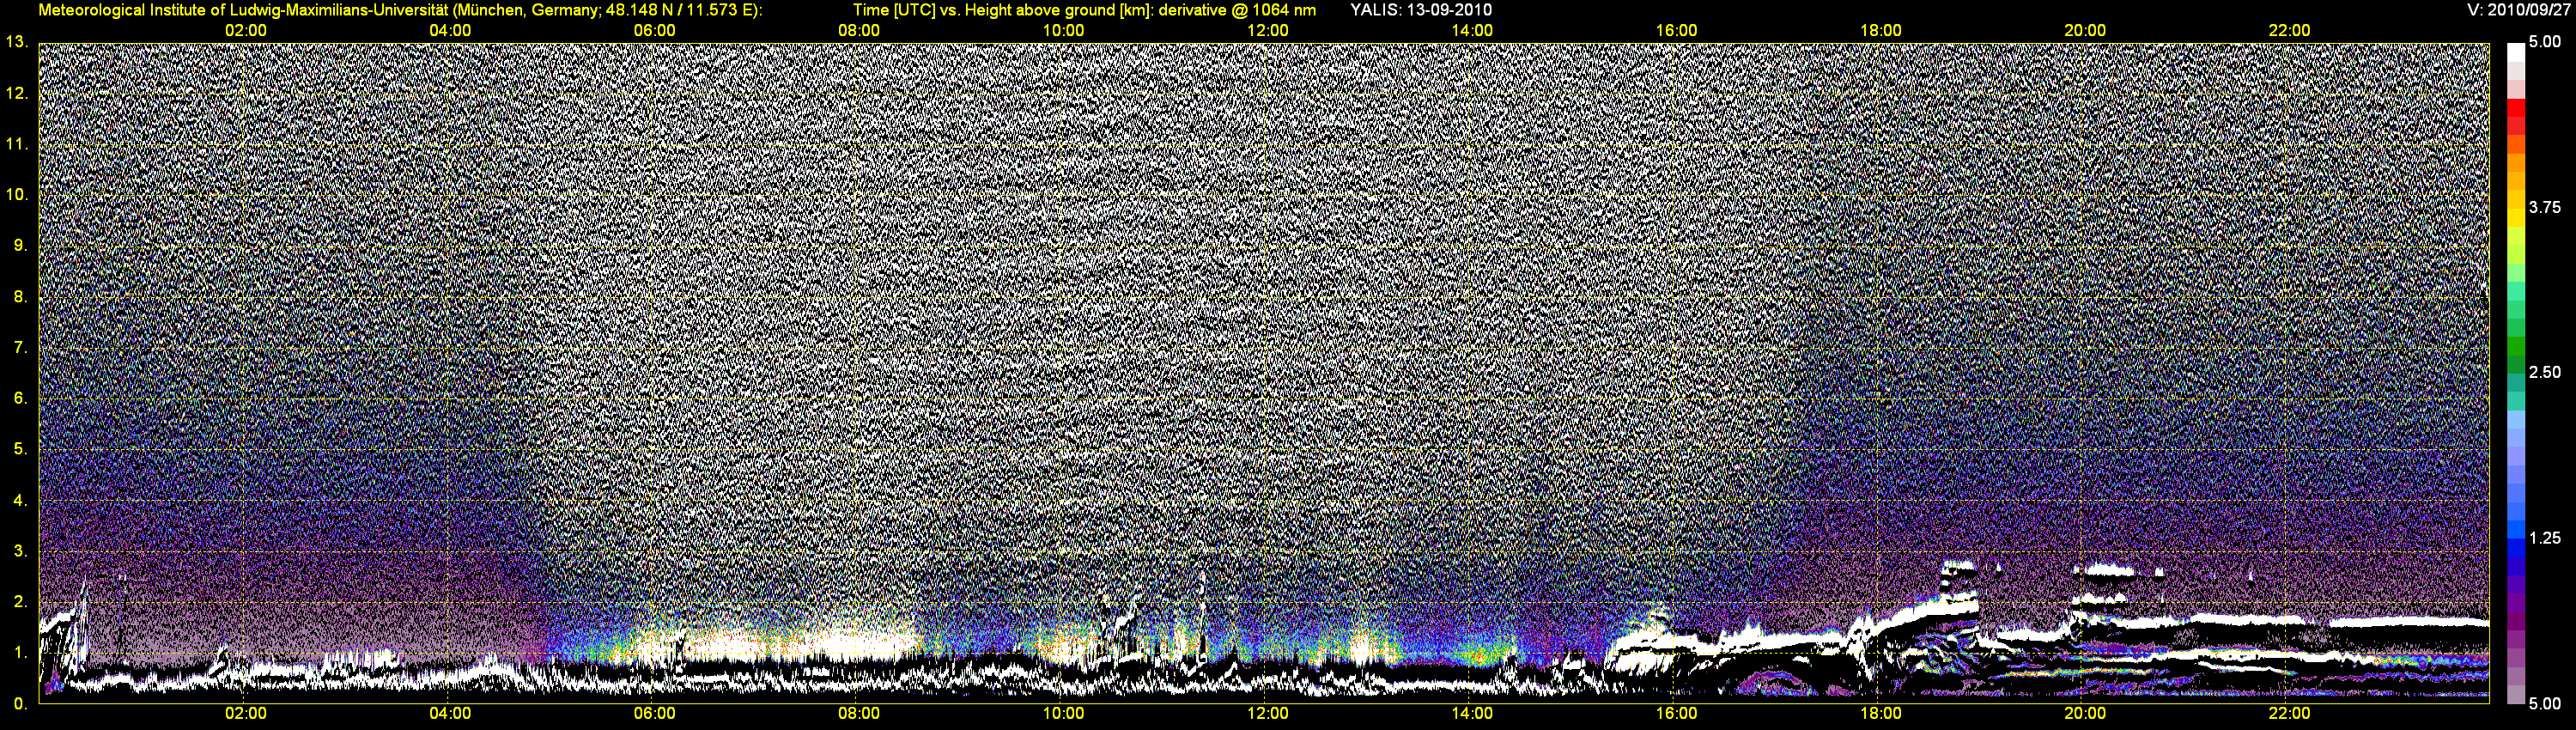Click the 11 km height axis label
This screenshot has width=2576, height=730.
pos(16,144)
